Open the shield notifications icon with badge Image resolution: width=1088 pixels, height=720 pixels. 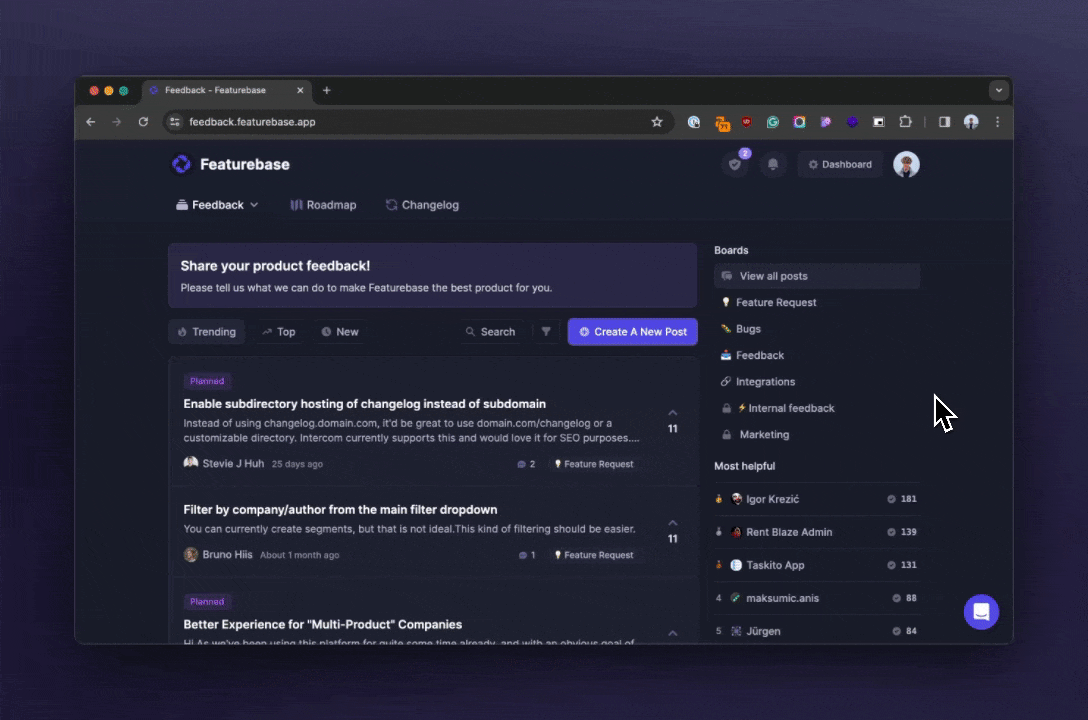point(736,164)
